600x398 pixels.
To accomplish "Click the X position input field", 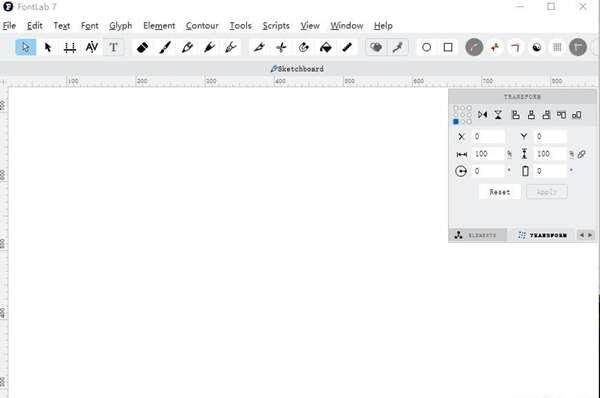I will 488,137.
